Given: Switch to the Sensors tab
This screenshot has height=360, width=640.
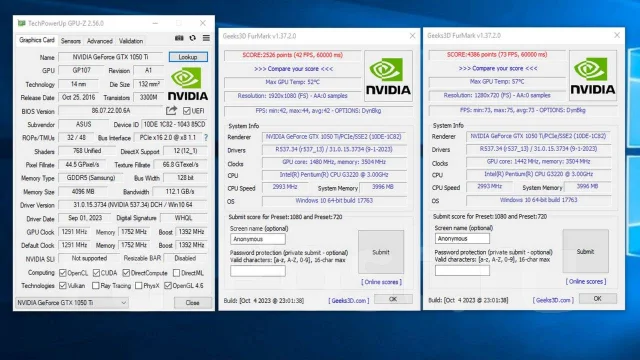Looking at the screenshot, I should pos(71,41).
